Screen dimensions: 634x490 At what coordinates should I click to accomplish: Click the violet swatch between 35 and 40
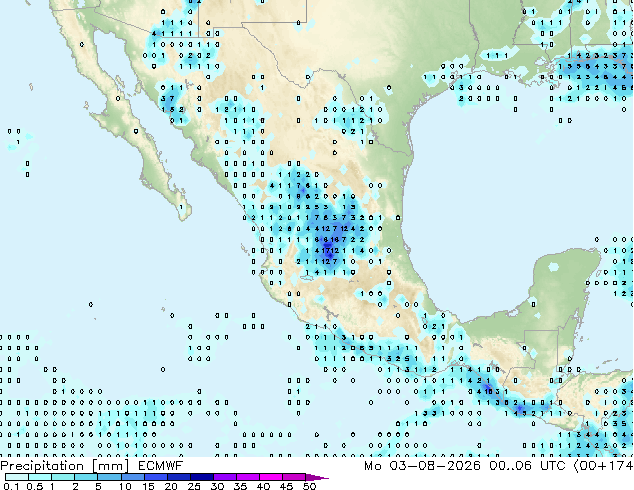[x=248, y=477]
